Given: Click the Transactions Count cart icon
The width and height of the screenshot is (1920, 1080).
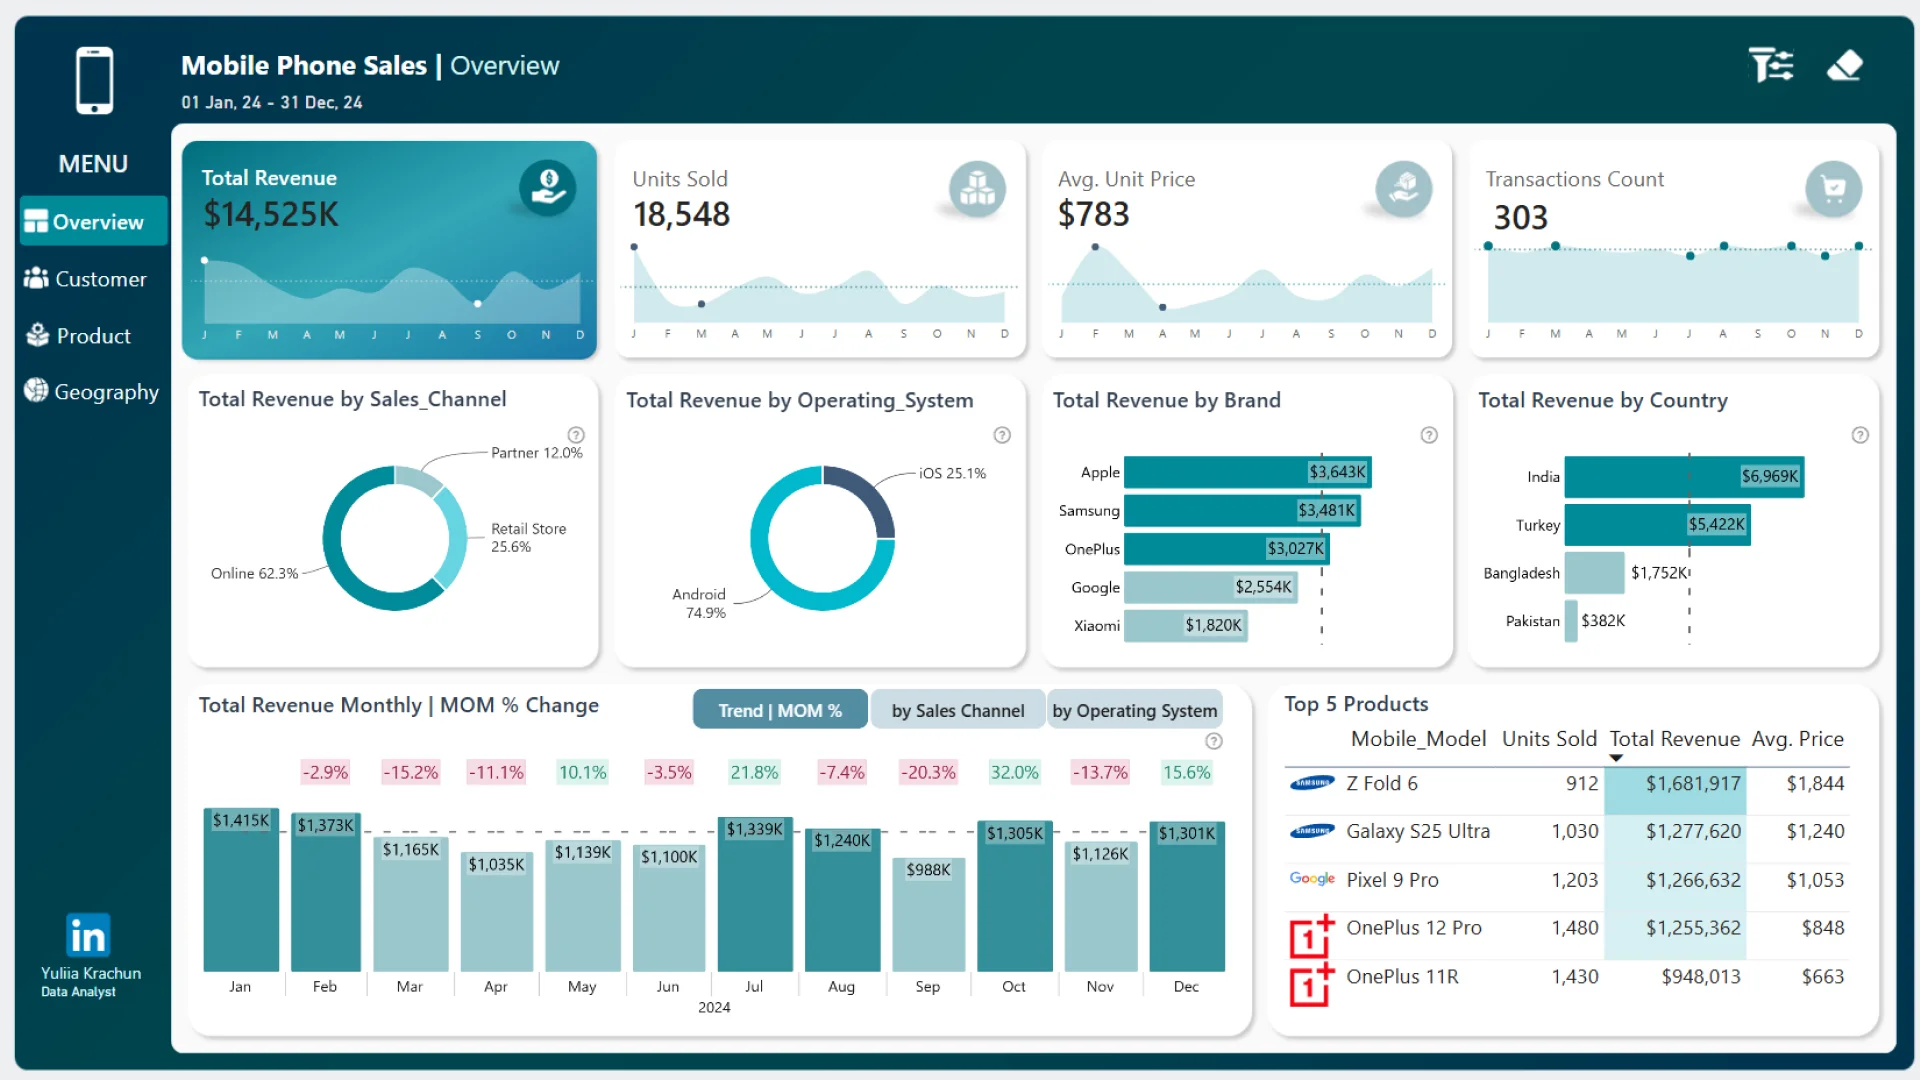Looking at the screenshot, I should [x=1832, y=189].
